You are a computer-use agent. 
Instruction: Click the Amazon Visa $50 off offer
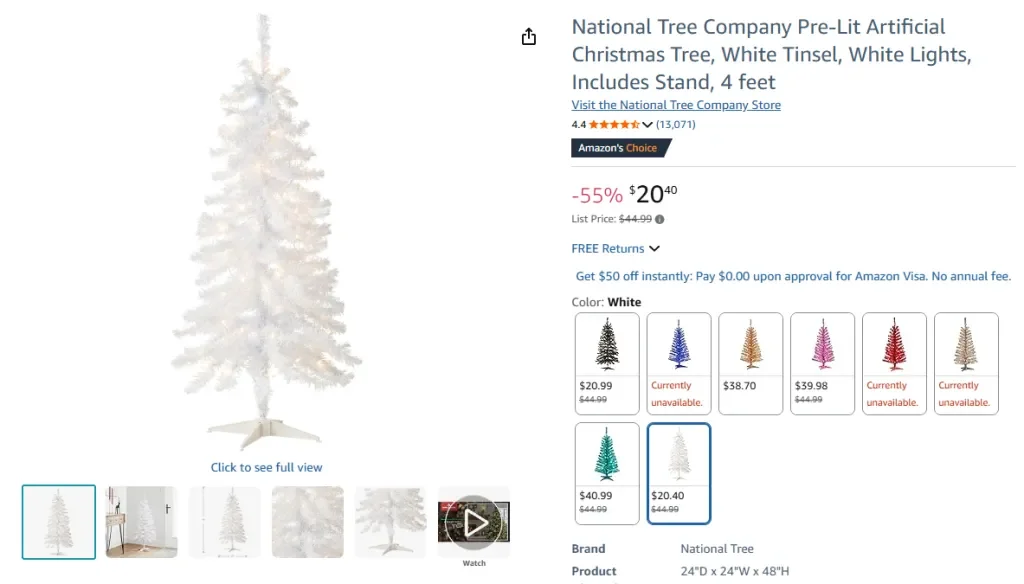pos(791,275)
